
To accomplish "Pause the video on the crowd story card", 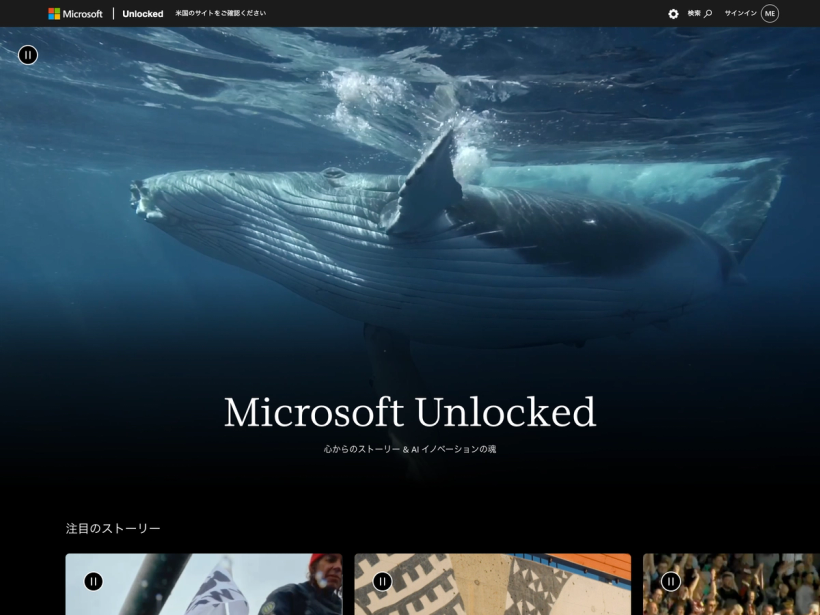I will pyautogui.click(x=671, y=581).
